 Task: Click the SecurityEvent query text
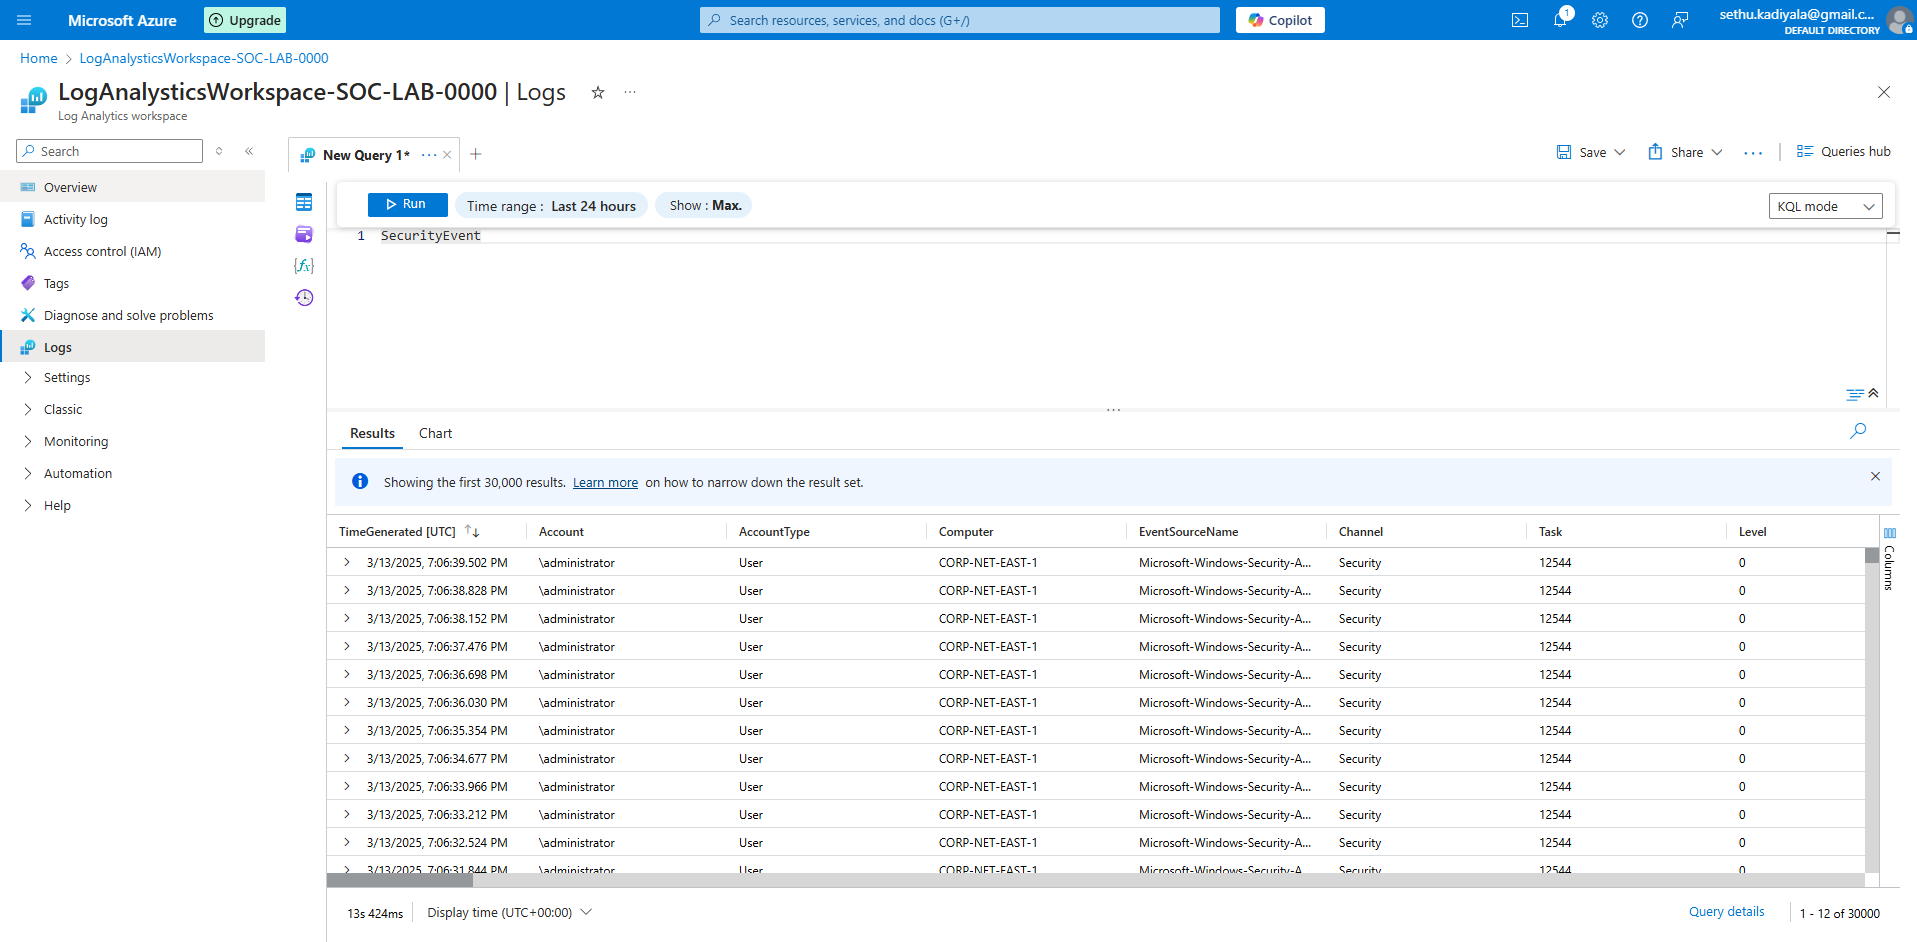(x=431, y=236)
